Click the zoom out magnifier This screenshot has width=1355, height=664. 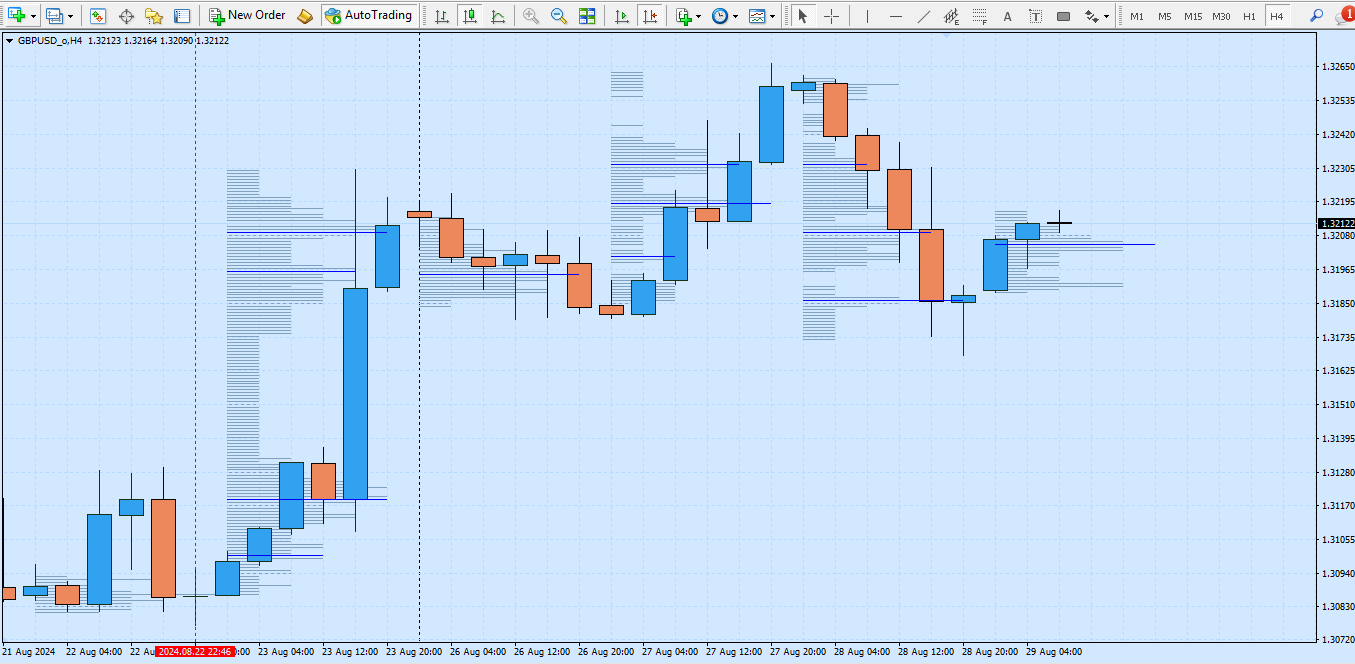[x=559, y=16]
